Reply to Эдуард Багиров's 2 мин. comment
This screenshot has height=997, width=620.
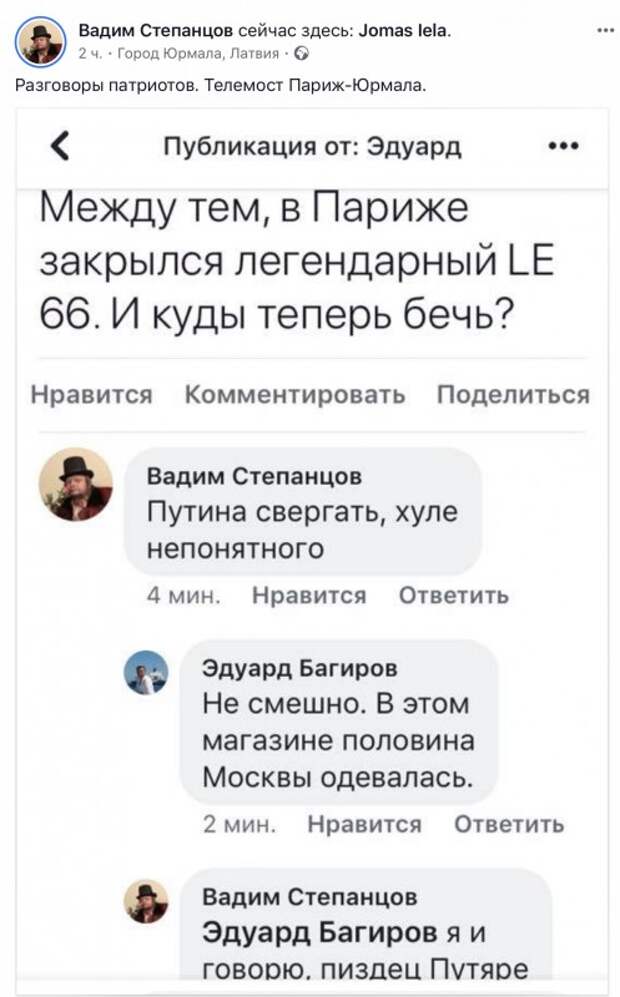(x=509, y=824)
